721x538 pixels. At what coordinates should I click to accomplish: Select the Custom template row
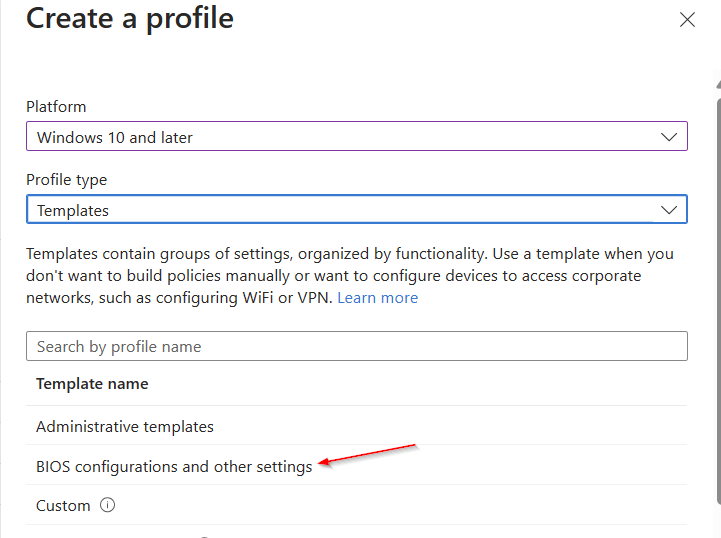63,506
